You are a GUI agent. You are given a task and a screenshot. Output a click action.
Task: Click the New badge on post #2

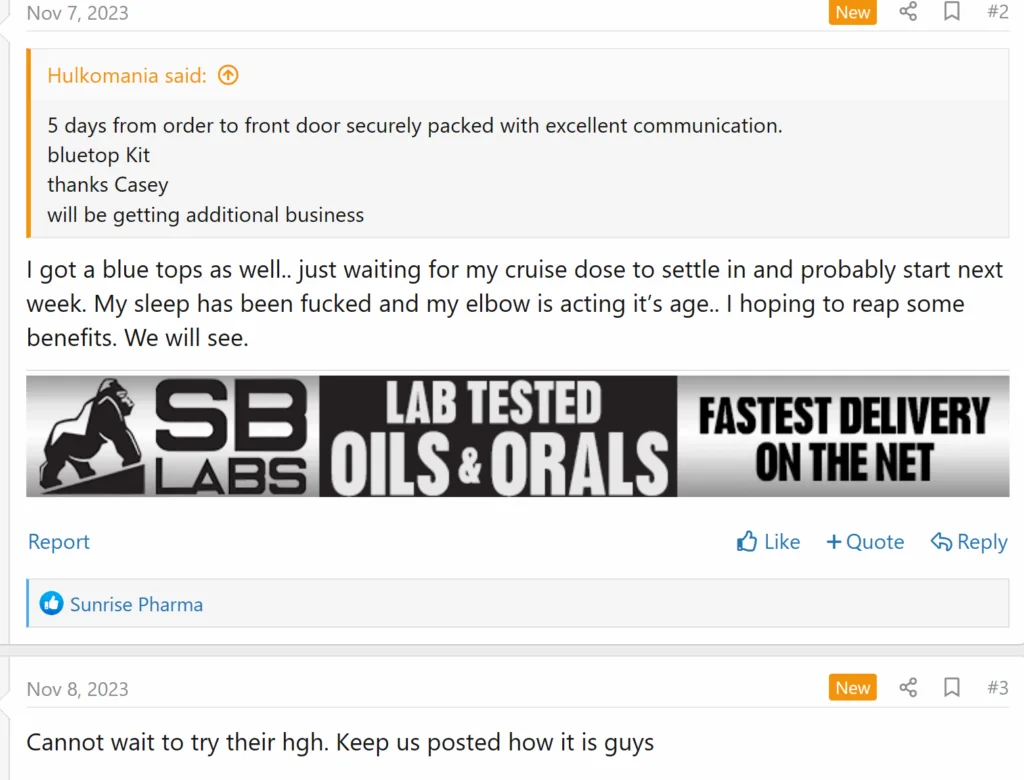853,12
